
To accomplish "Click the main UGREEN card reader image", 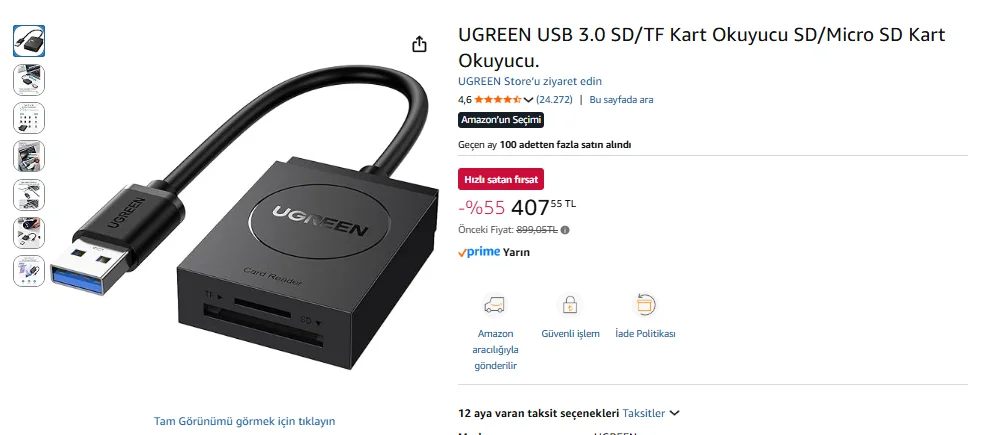I will [x=241, y=218].
